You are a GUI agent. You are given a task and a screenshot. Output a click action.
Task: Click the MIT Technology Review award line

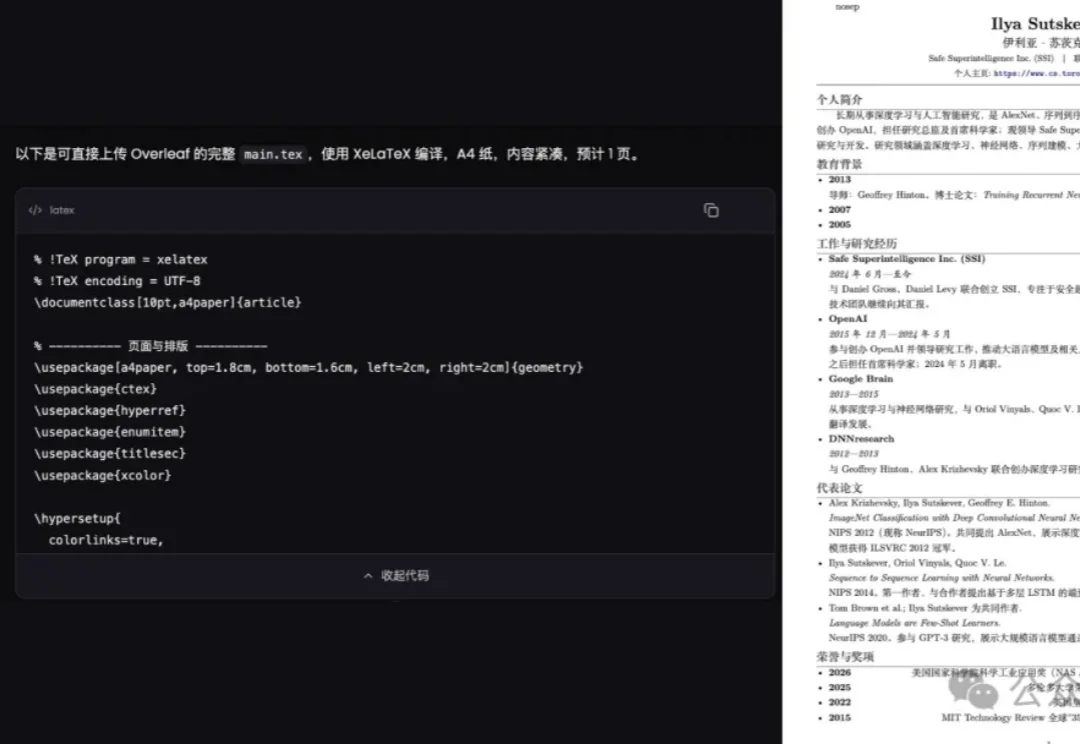pos(1010,718)
